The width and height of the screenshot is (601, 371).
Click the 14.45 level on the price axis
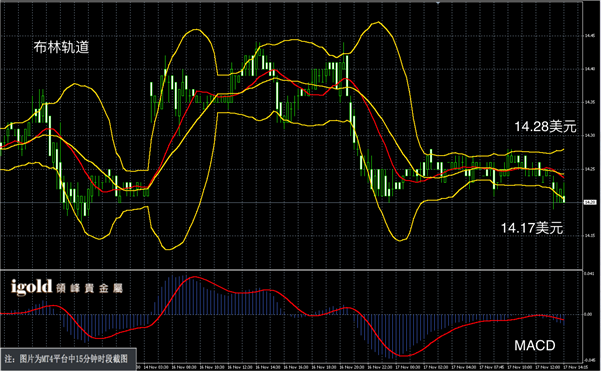pyautogui.click(x=590, y=36)
